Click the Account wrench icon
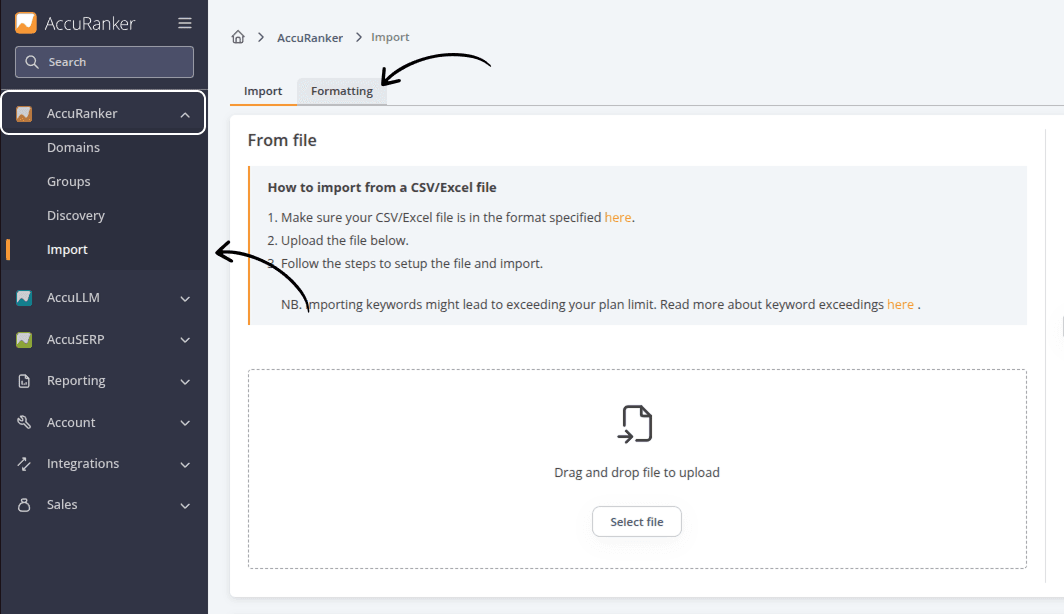The width and height of the screenshot is (1064, 614). (x=24, y=422)
